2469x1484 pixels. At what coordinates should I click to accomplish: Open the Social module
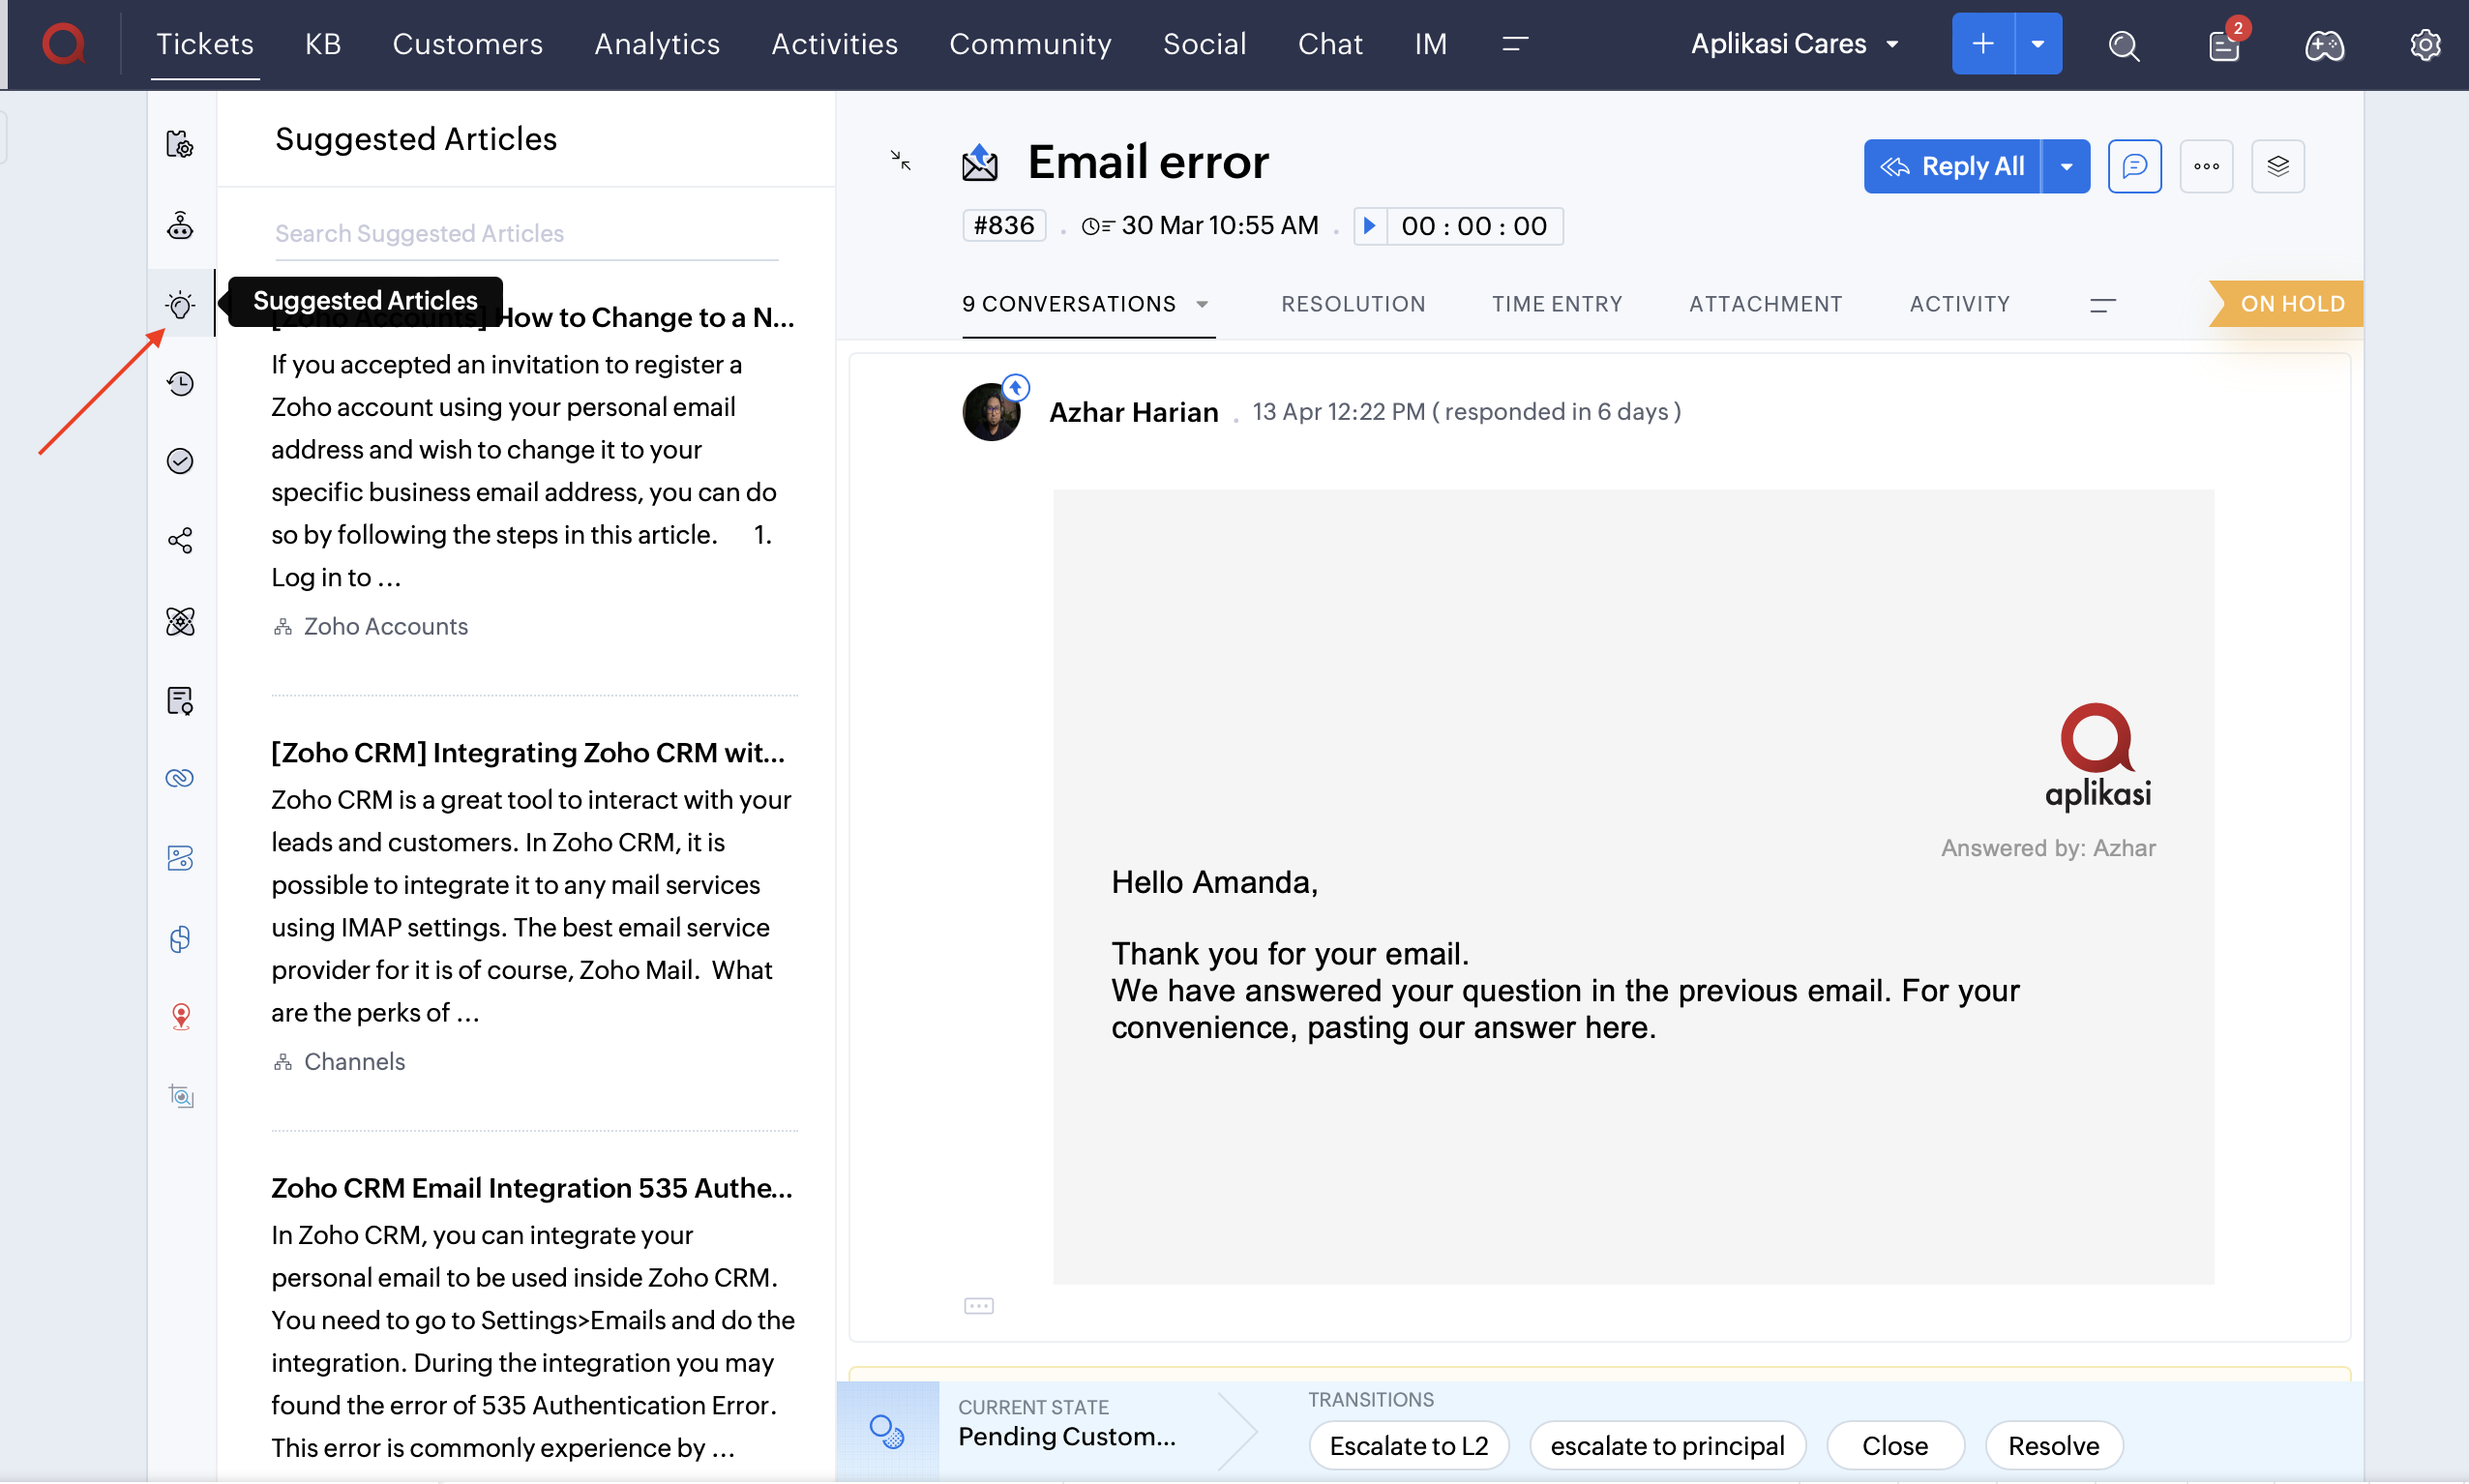tap(1204, 44)
